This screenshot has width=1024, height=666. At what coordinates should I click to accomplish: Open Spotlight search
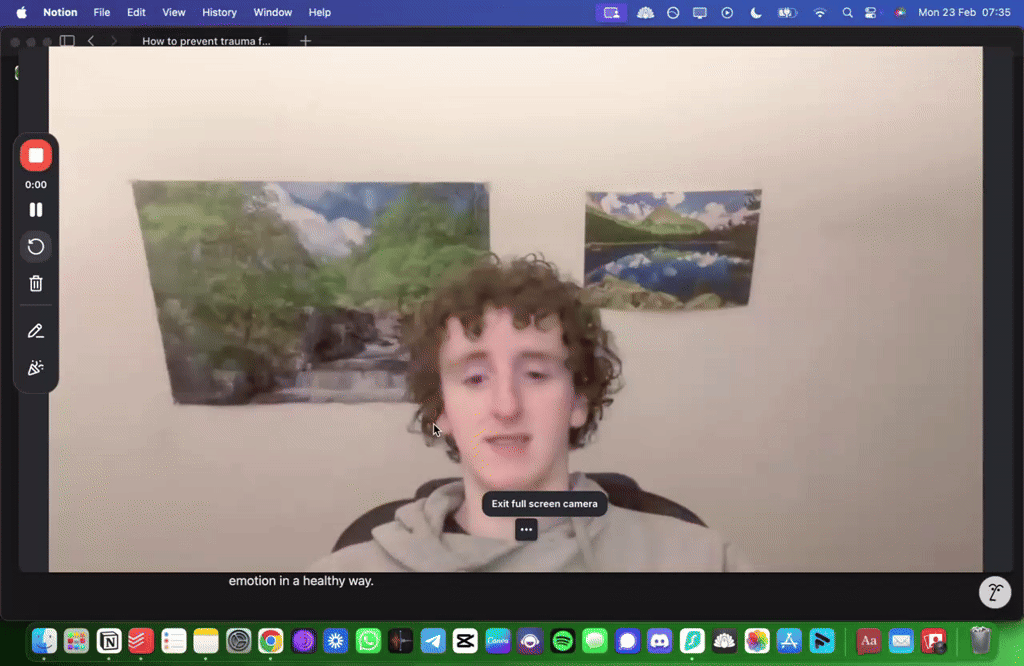tap(847, 12)
